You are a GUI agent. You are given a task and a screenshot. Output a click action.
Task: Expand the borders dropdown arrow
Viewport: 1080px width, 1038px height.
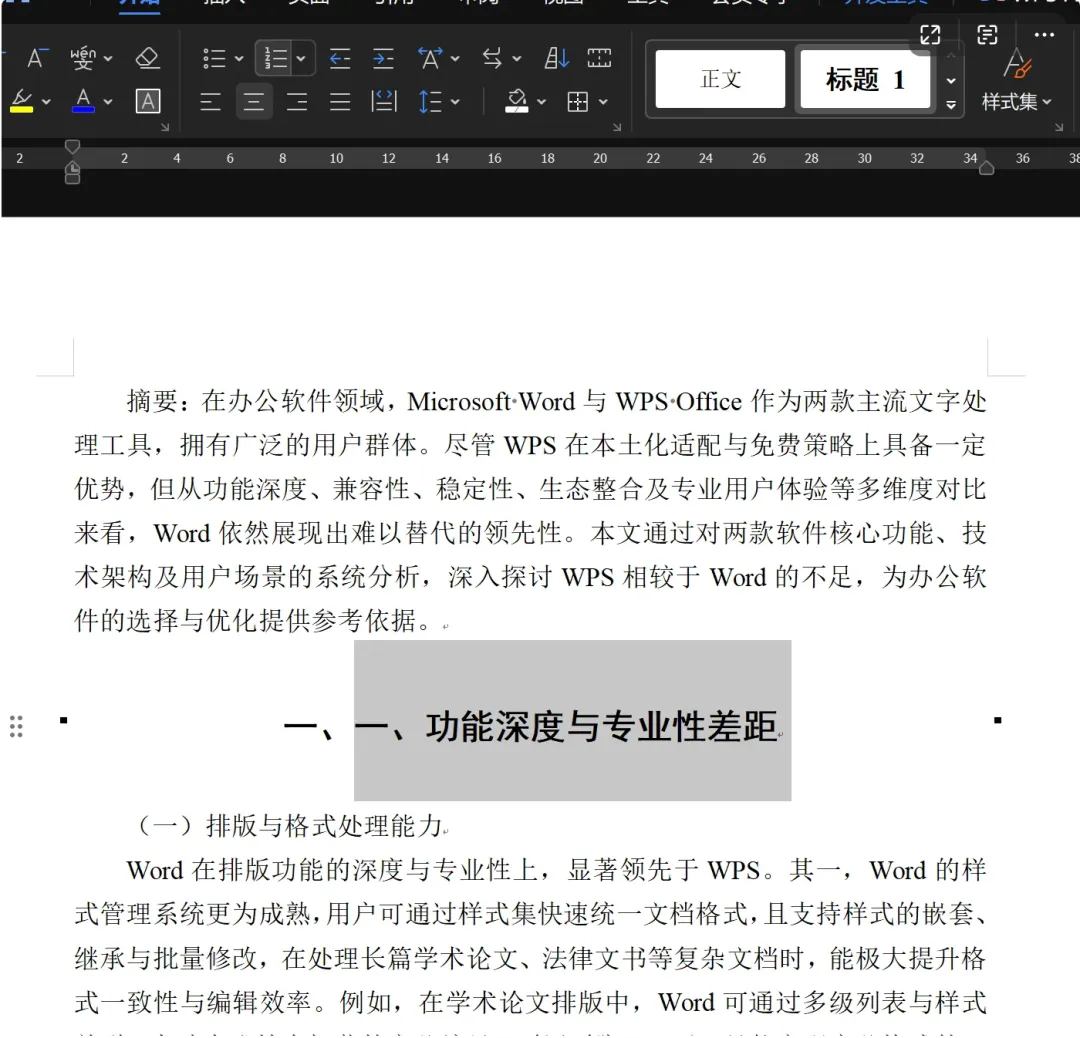[x=603, y=102]
